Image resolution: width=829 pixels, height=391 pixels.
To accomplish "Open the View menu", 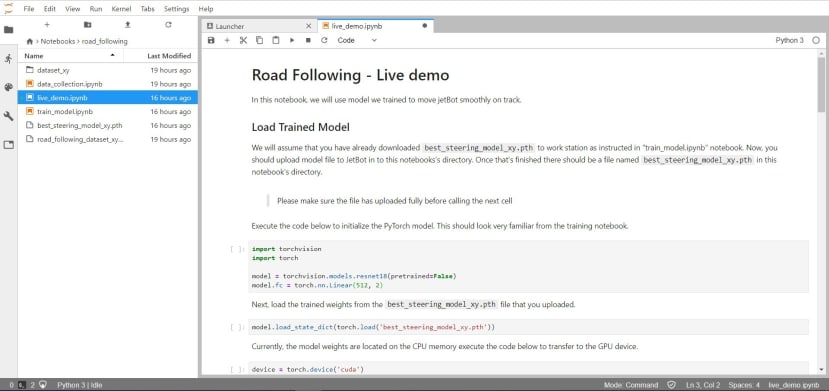I will click(x=72, y=9).
